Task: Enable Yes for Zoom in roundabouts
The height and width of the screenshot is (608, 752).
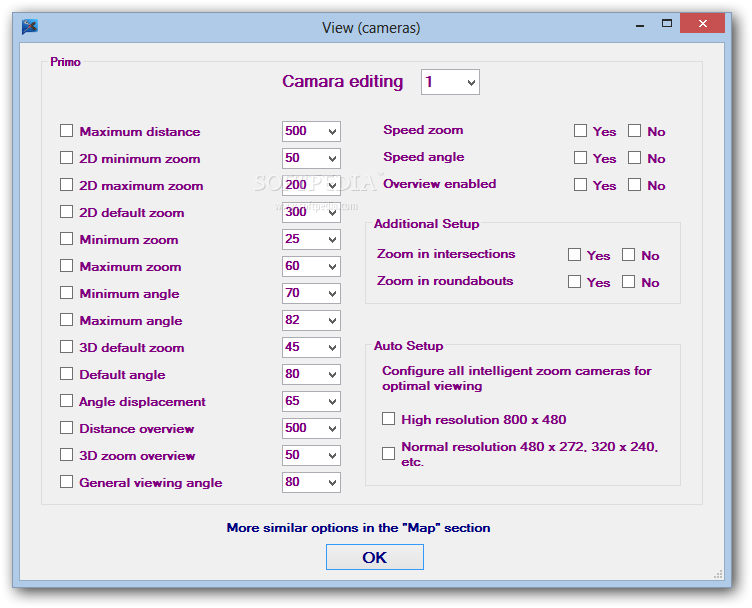Action: pos(575,281)
